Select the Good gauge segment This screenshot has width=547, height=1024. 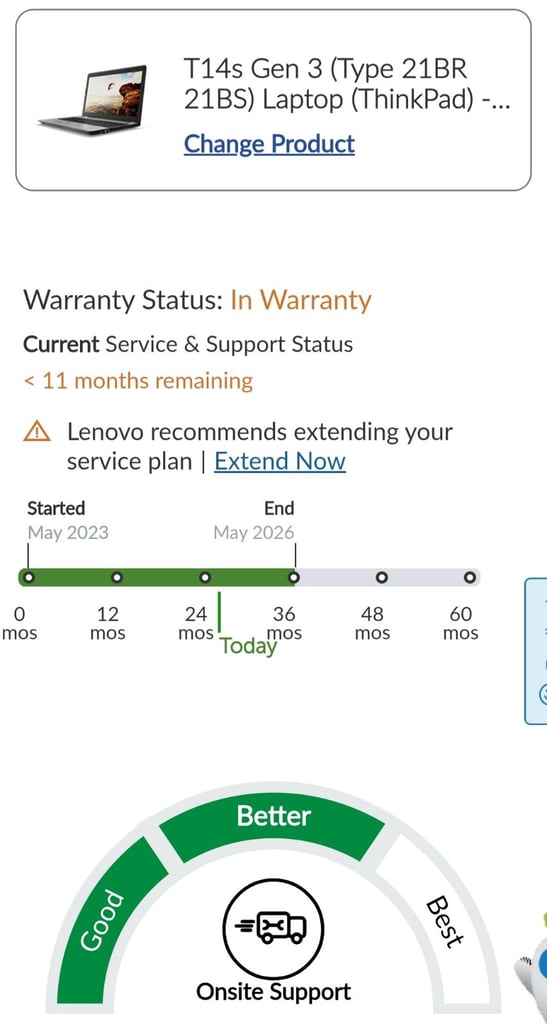point(111,914)
